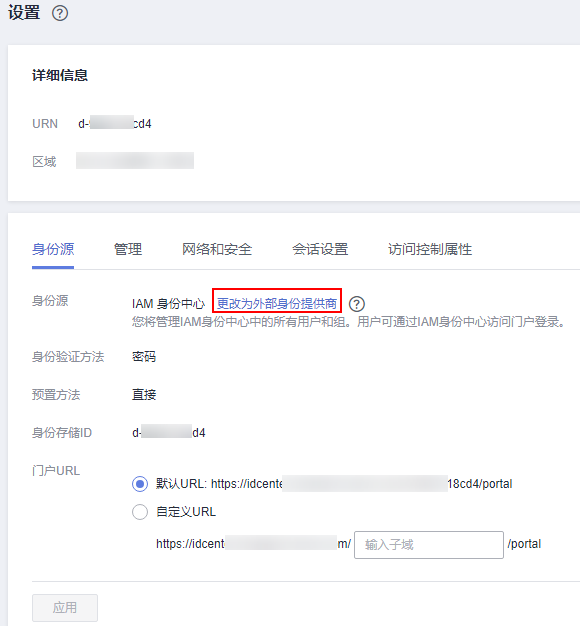
Task: Click the 预置方法 label
Action: [56, 394]
